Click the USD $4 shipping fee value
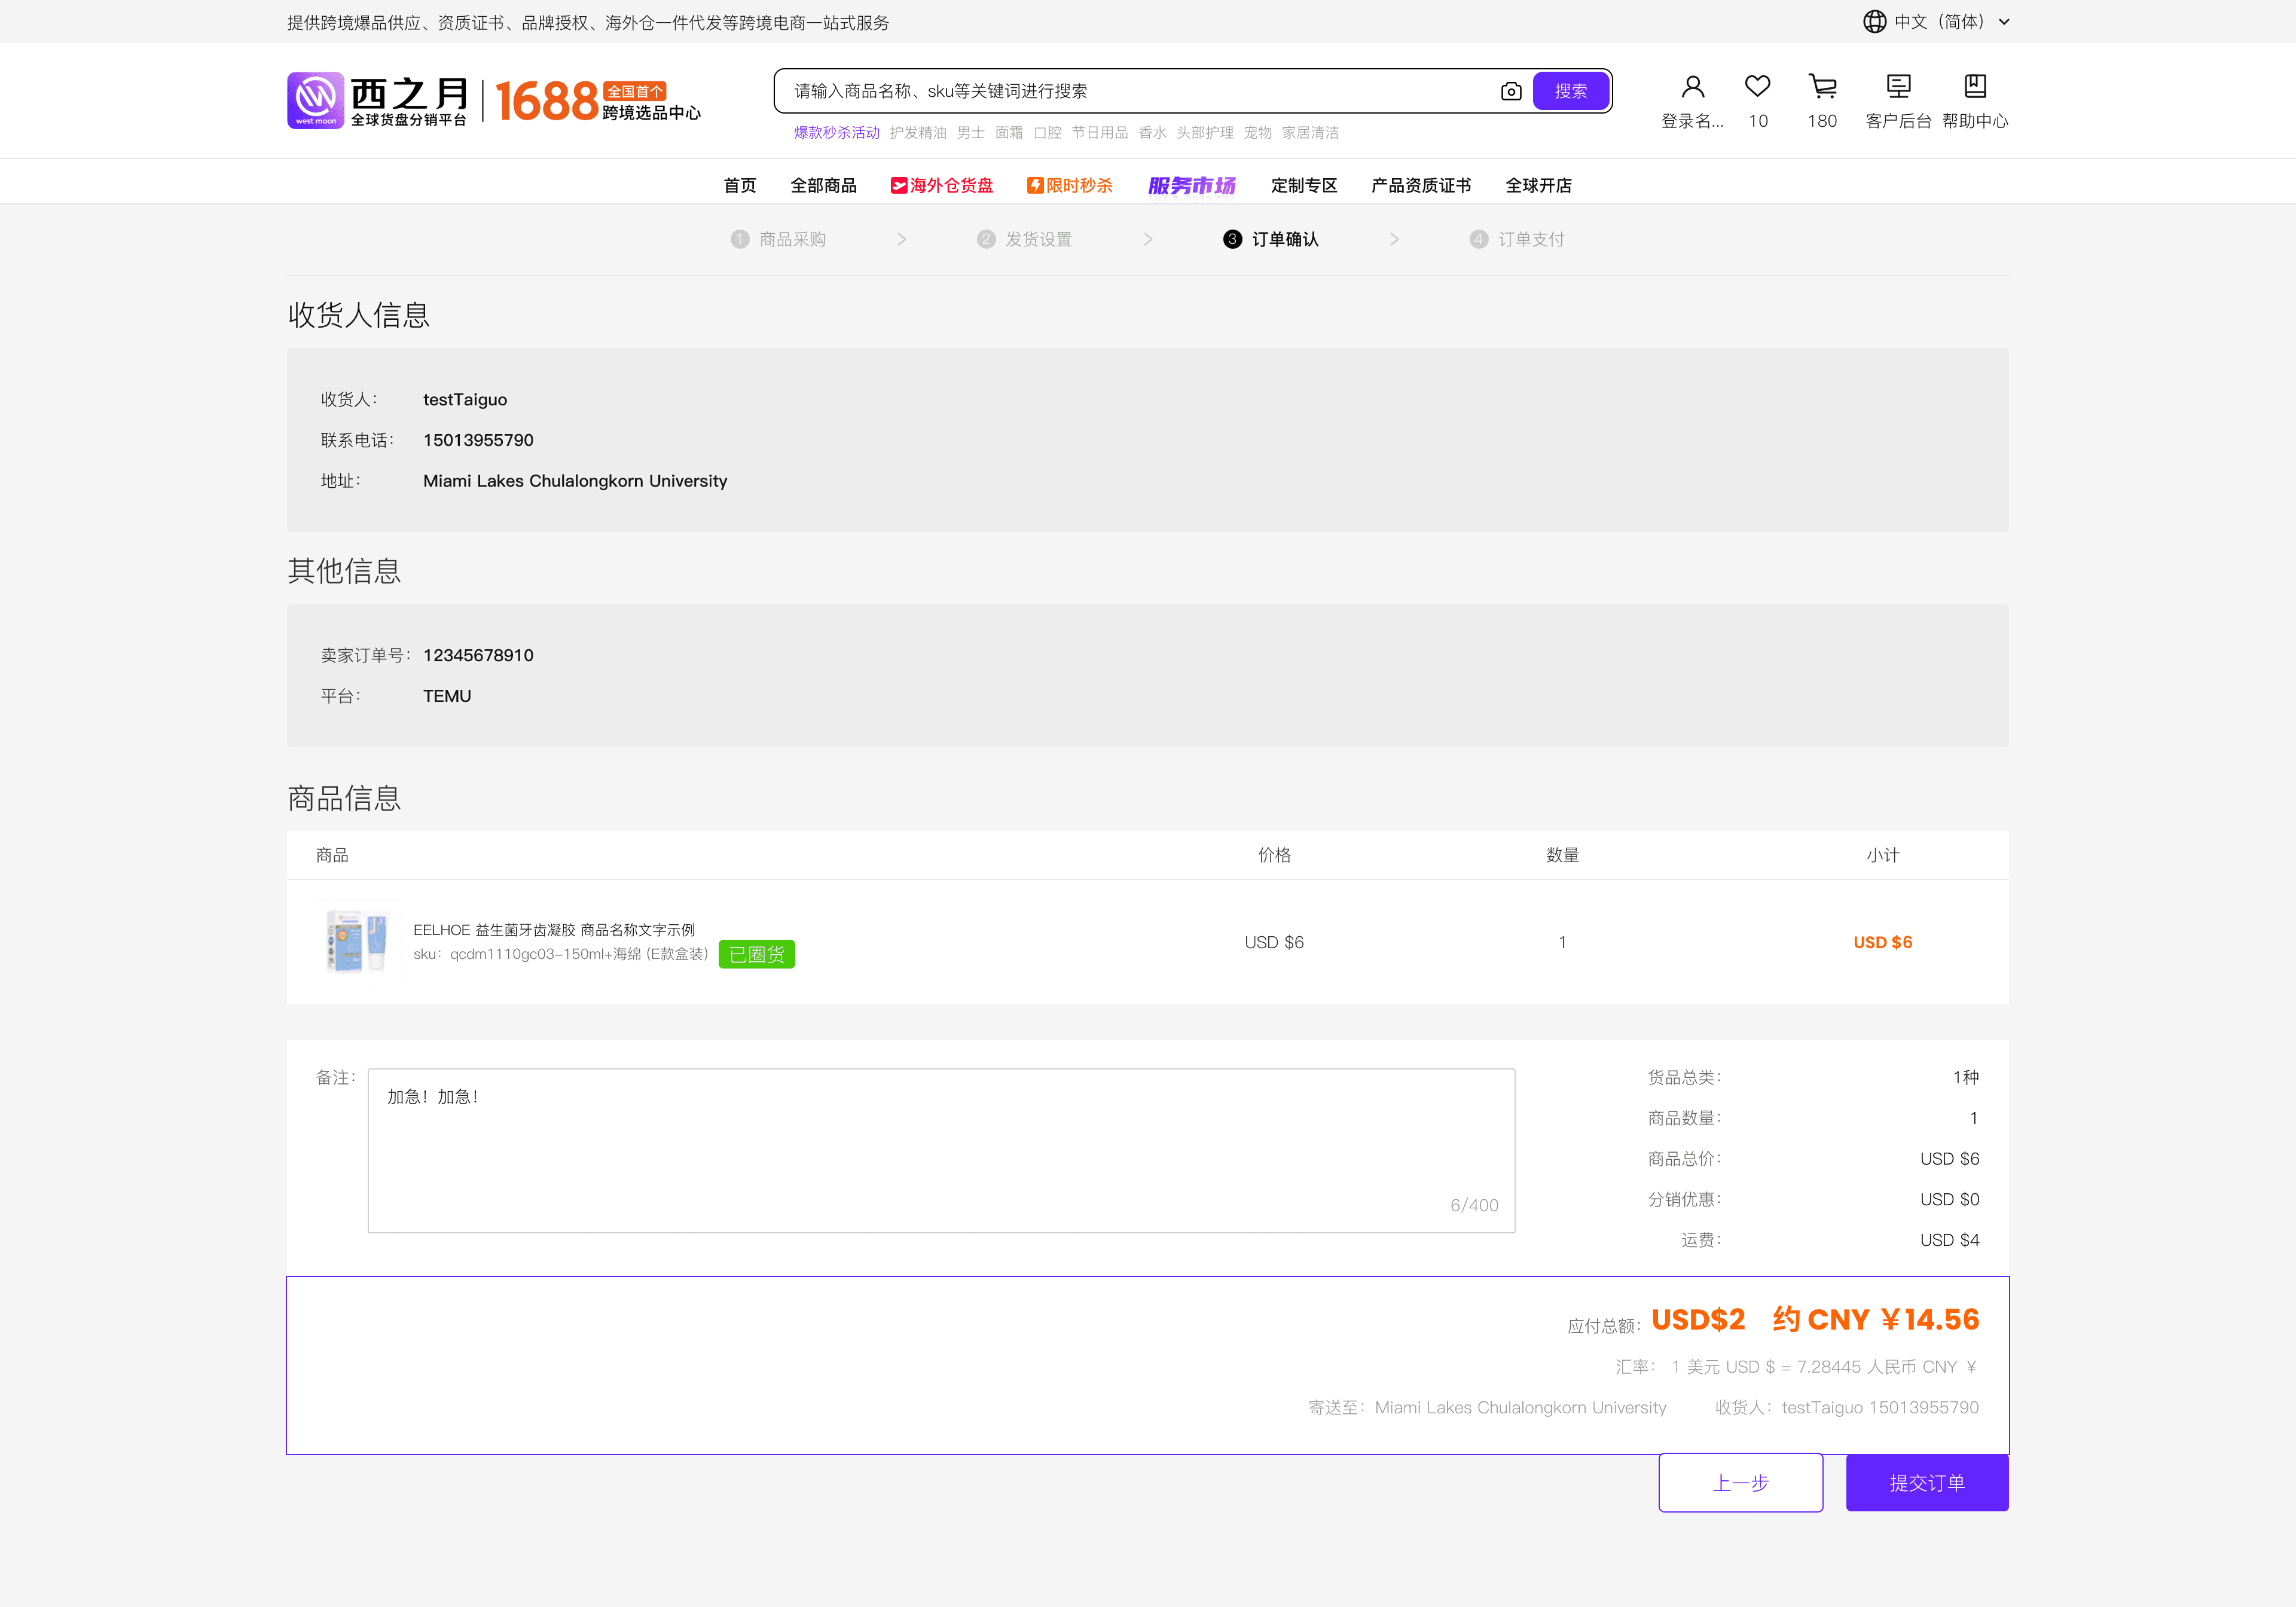 click(x=1949, y=1240)
